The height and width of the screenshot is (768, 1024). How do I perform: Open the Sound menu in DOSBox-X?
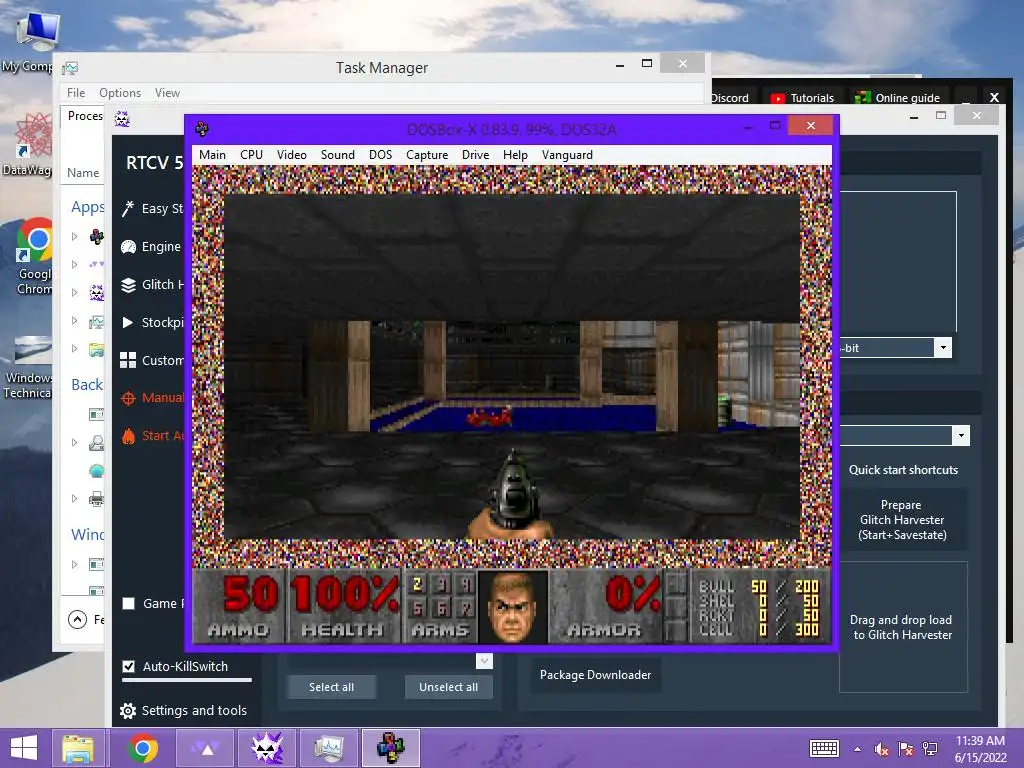(x=338, y=155)
